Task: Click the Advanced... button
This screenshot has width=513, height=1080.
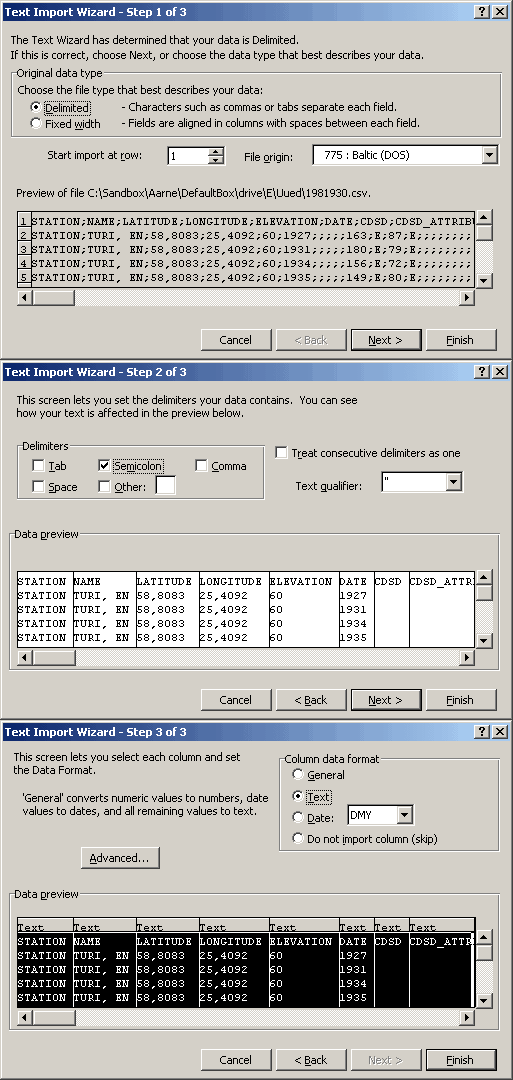Action: tap(120, 858)
